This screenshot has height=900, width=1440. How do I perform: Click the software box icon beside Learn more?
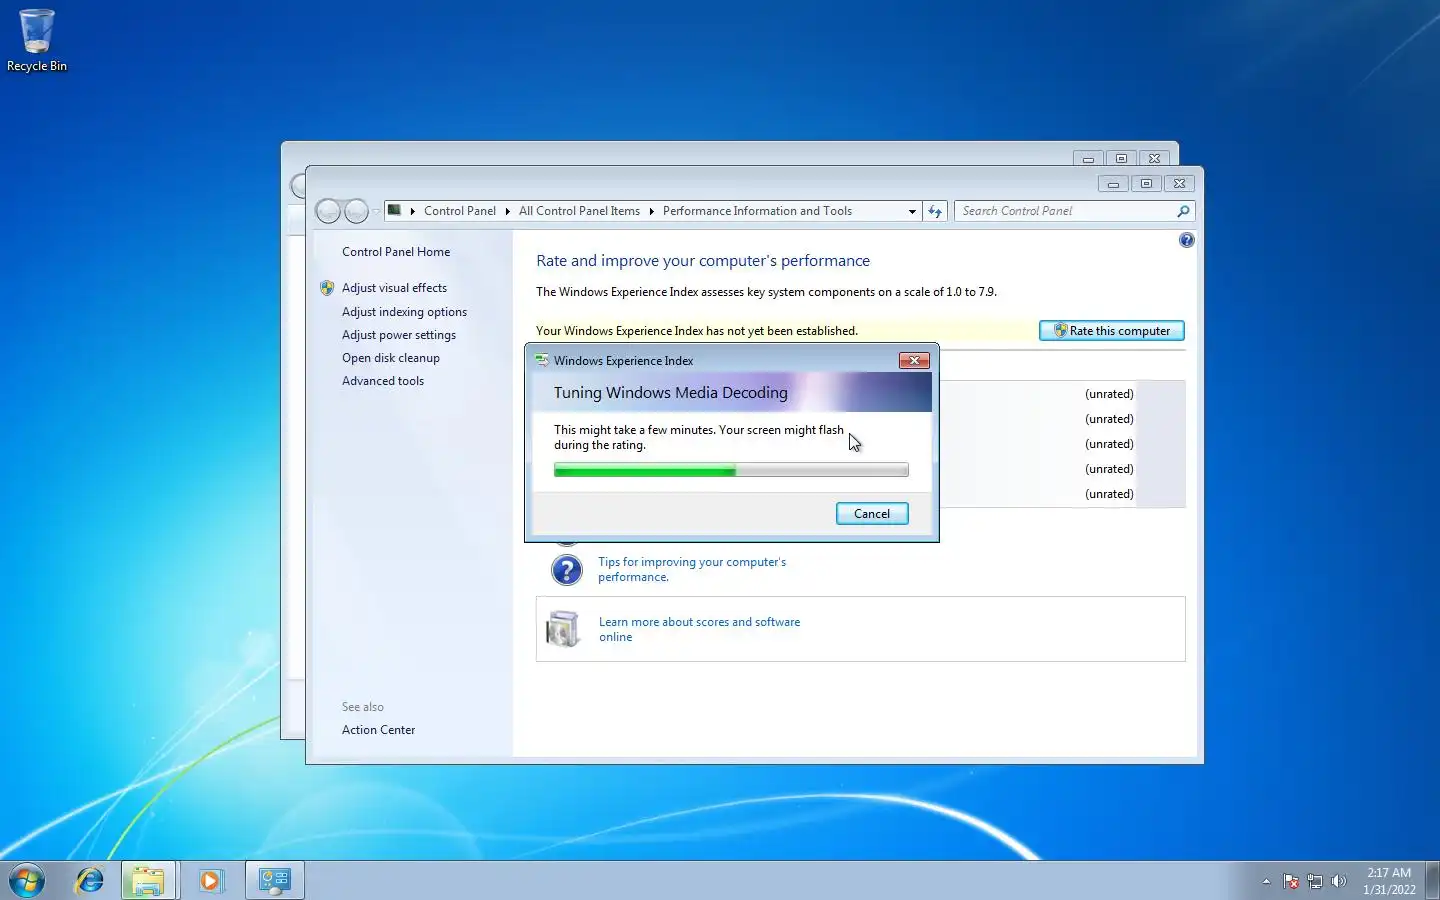(x=564, y=629)
